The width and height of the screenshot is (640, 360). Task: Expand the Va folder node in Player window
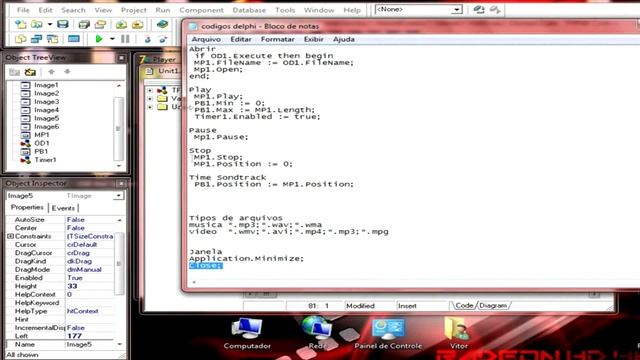[150, 98]
